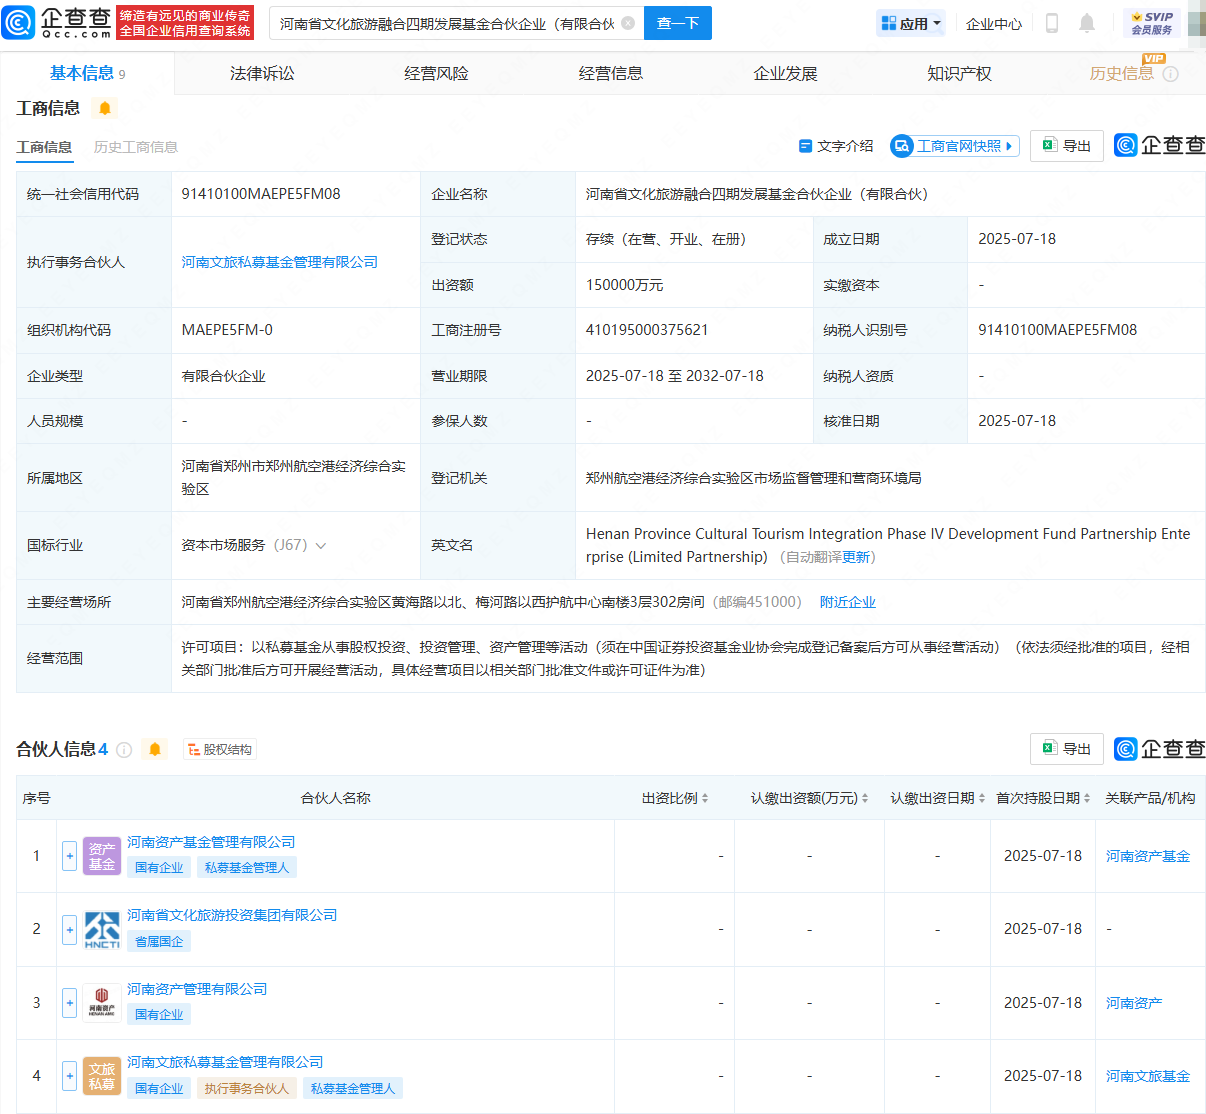Click the Qcc.com logo icon
The height and width of the screenshot is (1114, 1206).
point(19,22)
